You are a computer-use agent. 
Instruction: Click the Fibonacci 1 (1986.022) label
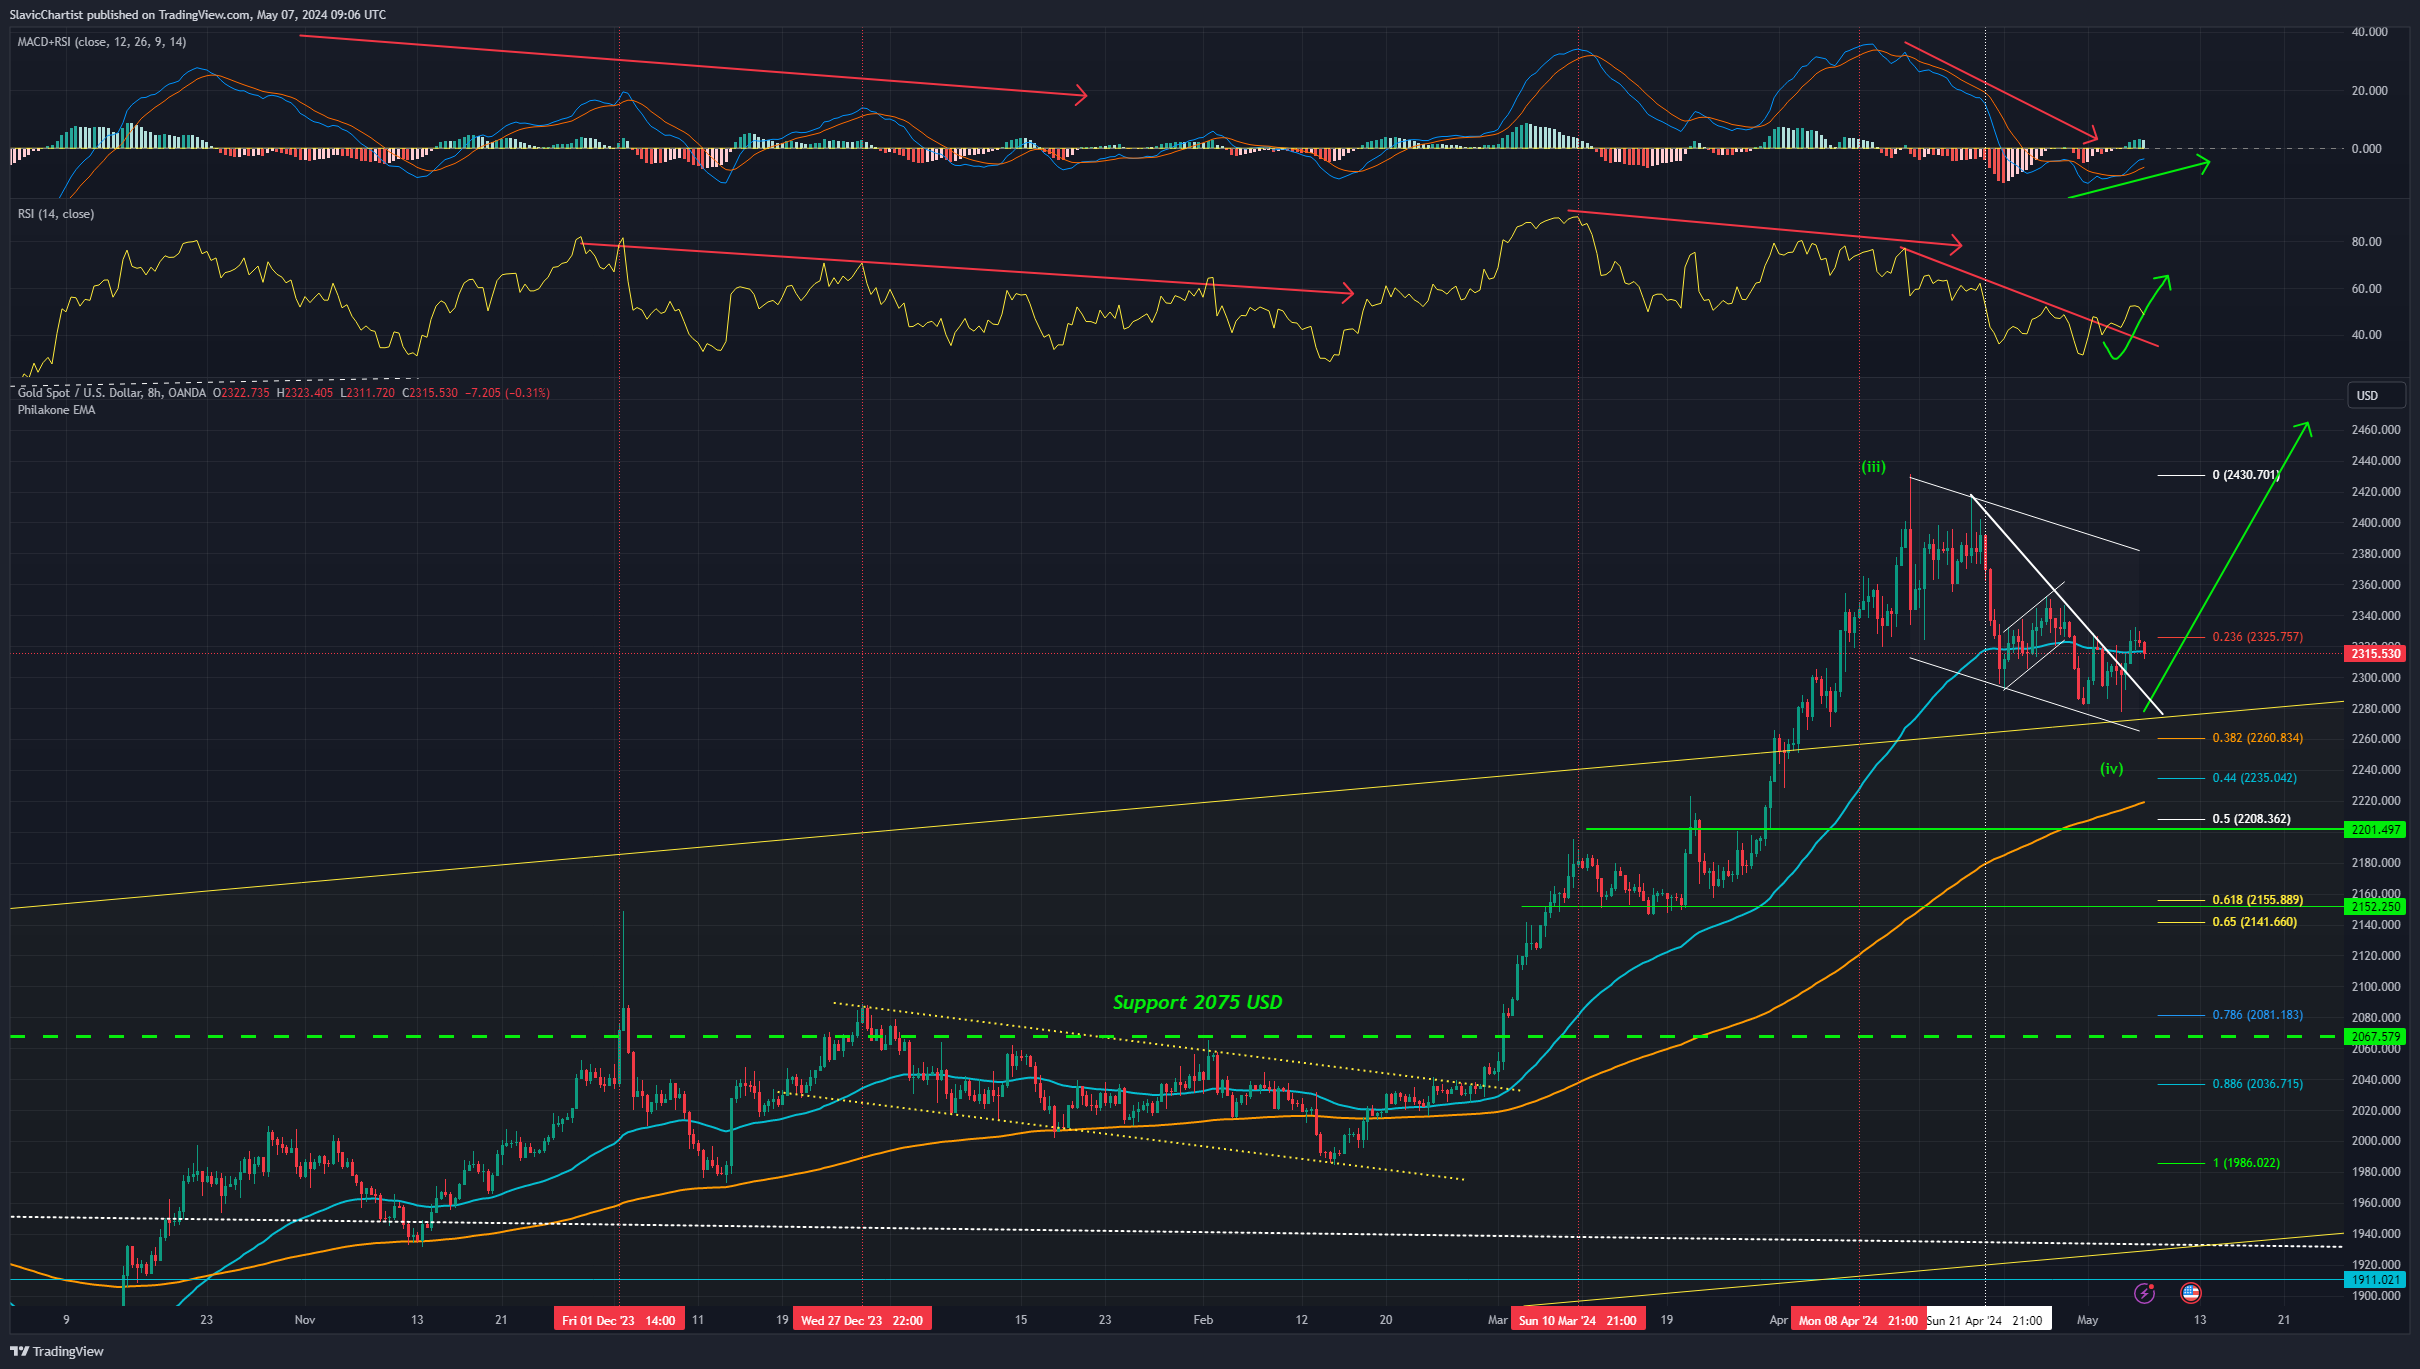[x=2246, y=1163]
